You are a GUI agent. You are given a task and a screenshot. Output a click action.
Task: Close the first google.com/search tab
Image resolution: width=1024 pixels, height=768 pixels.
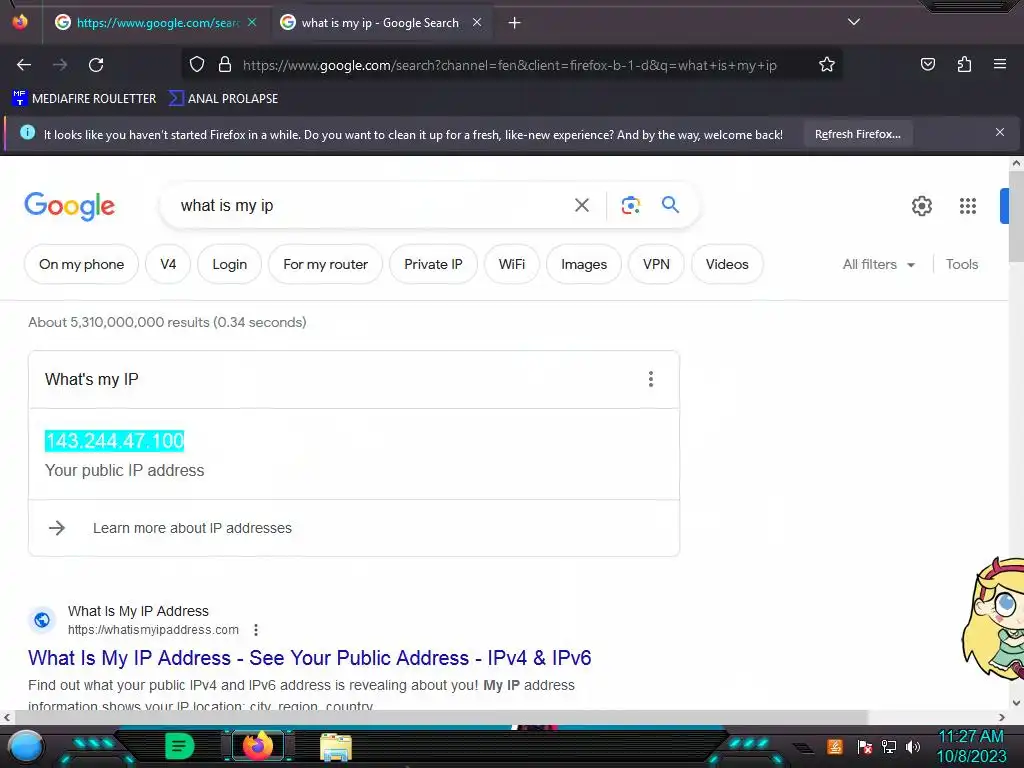pyautogui.click(x=252, y=22)
